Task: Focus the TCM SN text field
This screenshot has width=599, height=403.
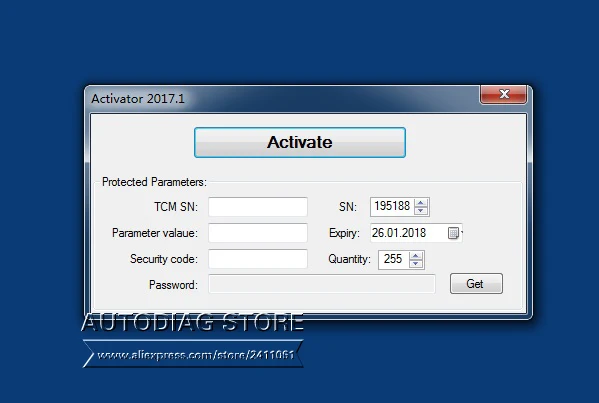Action: tap(258, 207)
